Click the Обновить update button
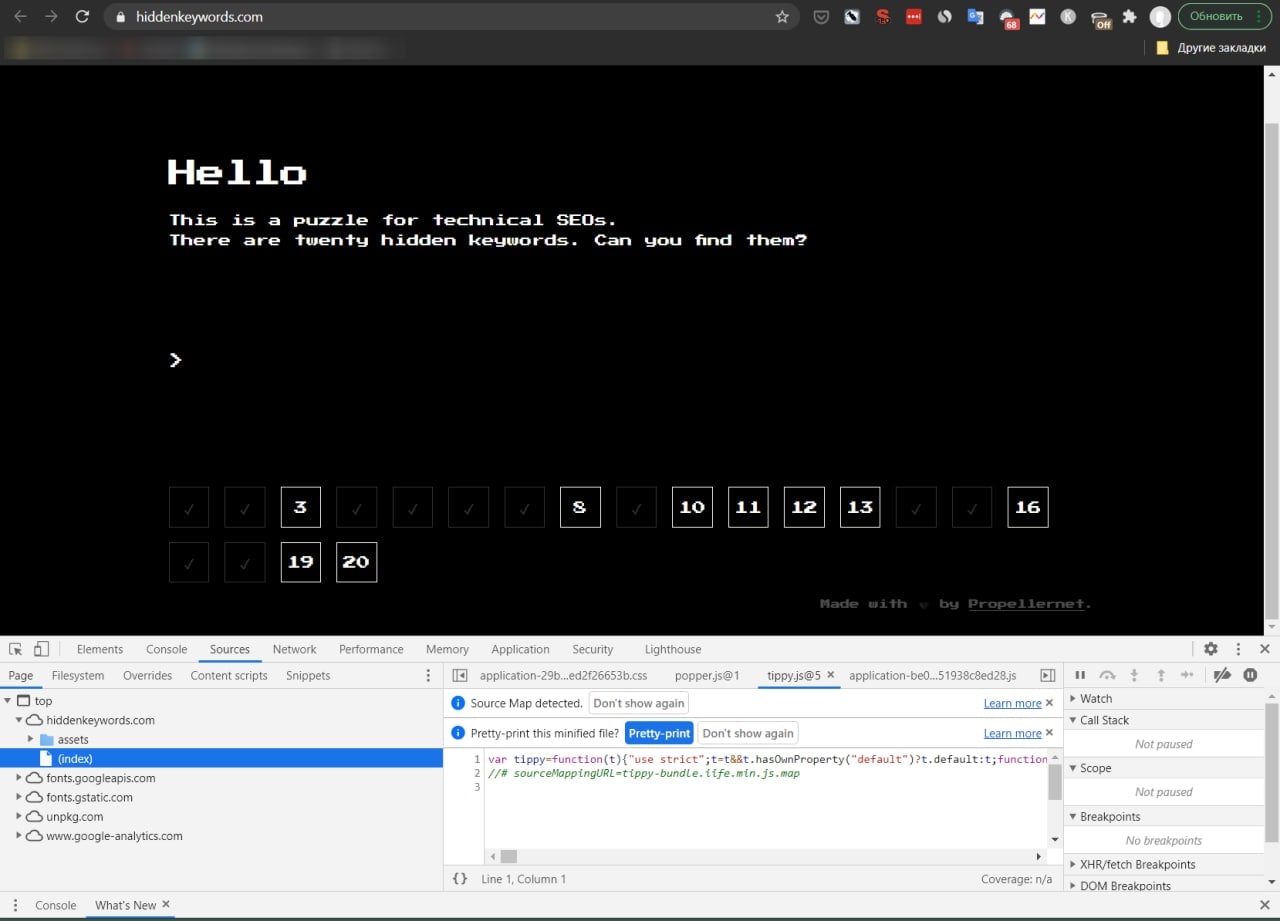Image resolution: width=1280 pixels, height=921 pixels. [x=1224, y=17]
